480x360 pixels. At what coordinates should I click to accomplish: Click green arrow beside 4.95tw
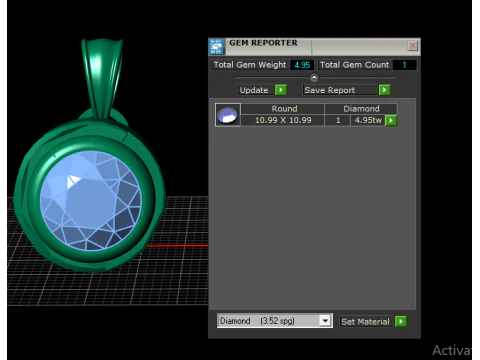pos(391,120)
